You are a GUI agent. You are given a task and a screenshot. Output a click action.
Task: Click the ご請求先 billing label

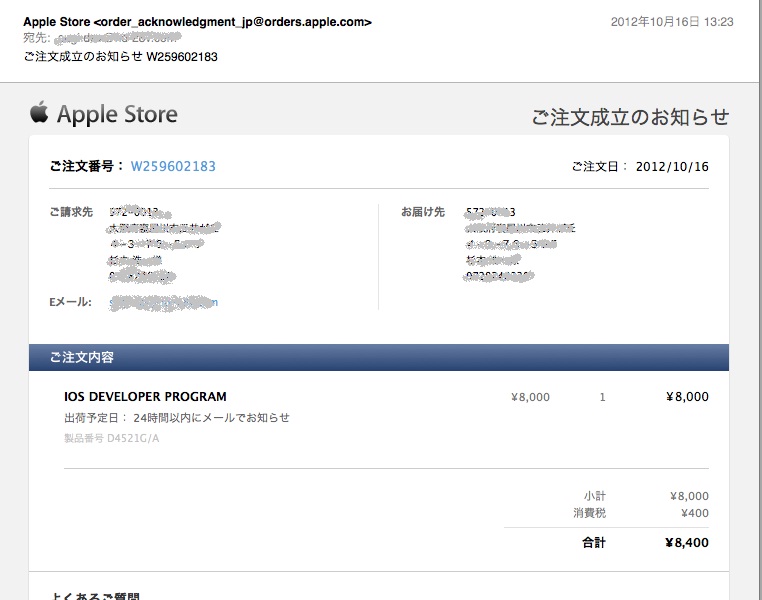coord(71,212)
